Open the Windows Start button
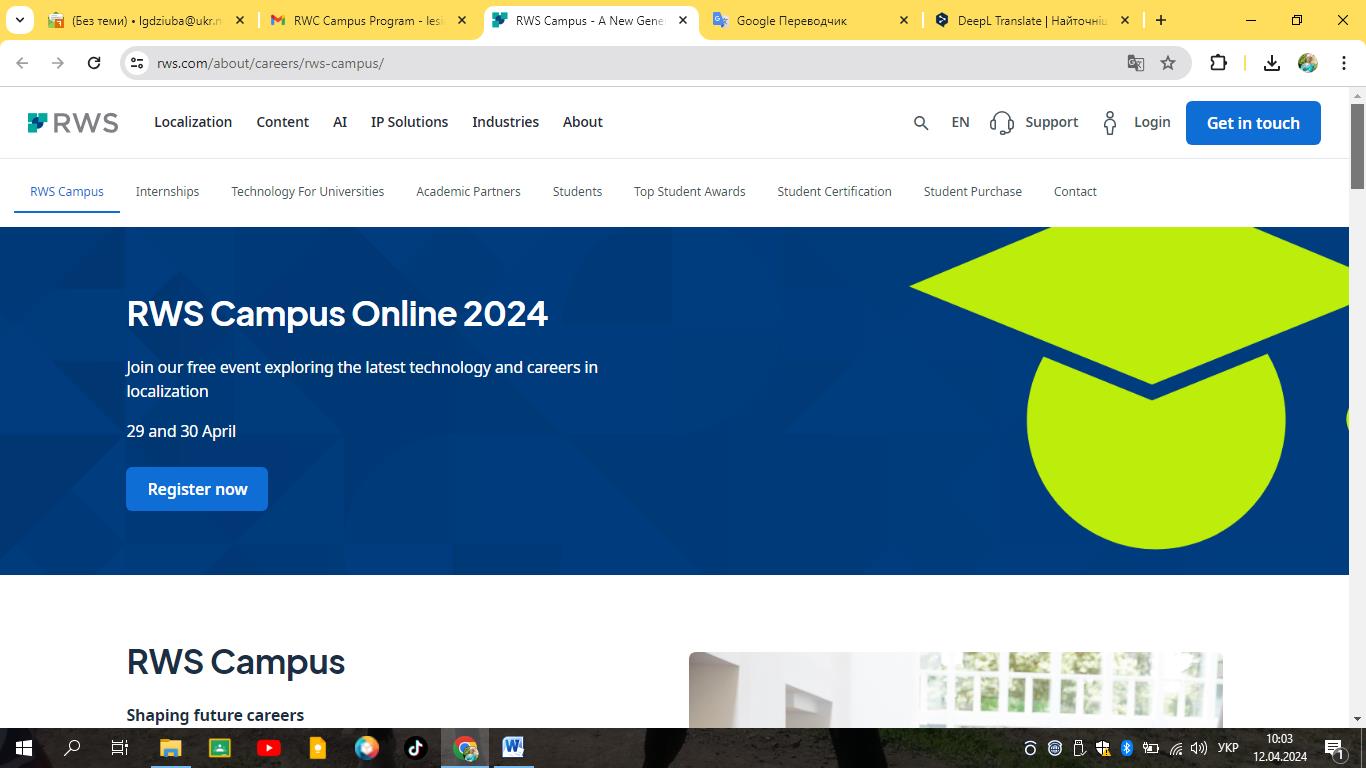 tap(24, 748)
